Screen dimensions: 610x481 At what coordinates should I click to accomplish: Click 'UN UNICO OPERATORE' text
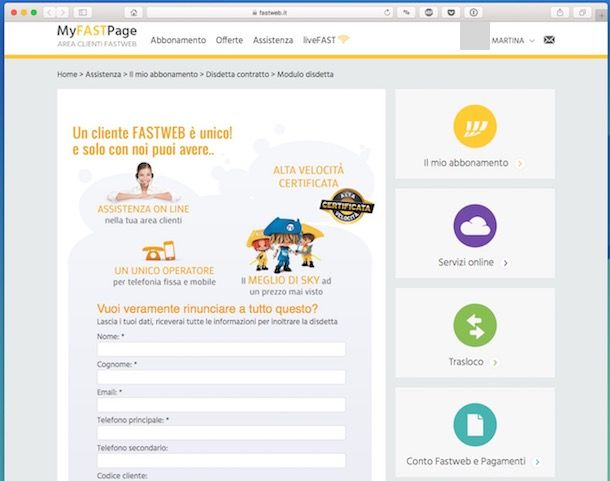(164, 270)
